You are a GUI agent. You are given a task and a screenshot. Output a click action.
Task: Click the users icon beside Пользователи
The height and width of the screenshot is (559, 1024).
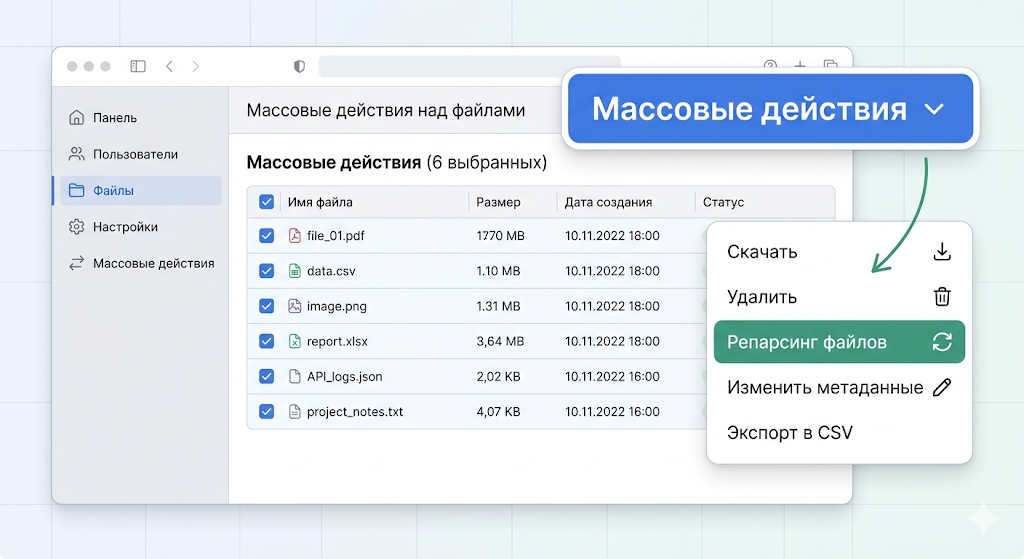click(76, 154)
